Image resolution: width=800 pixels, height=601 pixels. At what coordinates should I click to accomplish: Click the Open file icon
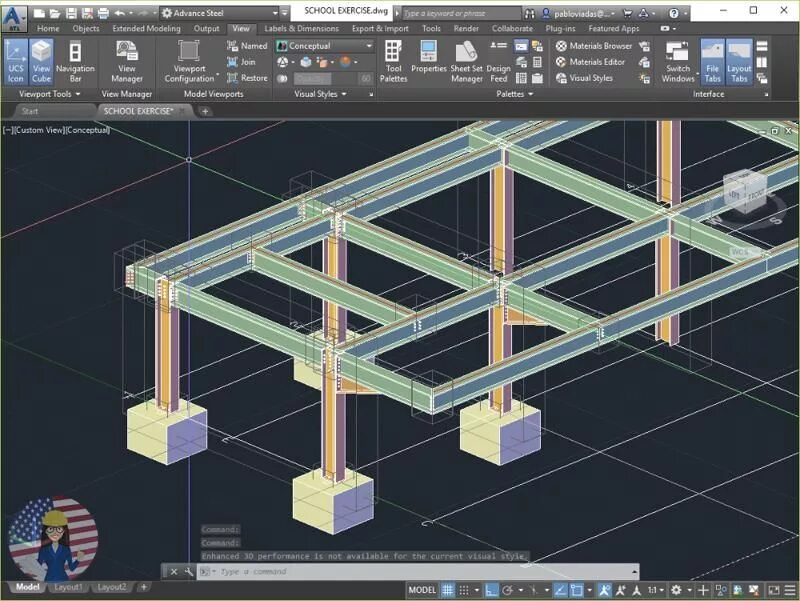click(55, 13)
